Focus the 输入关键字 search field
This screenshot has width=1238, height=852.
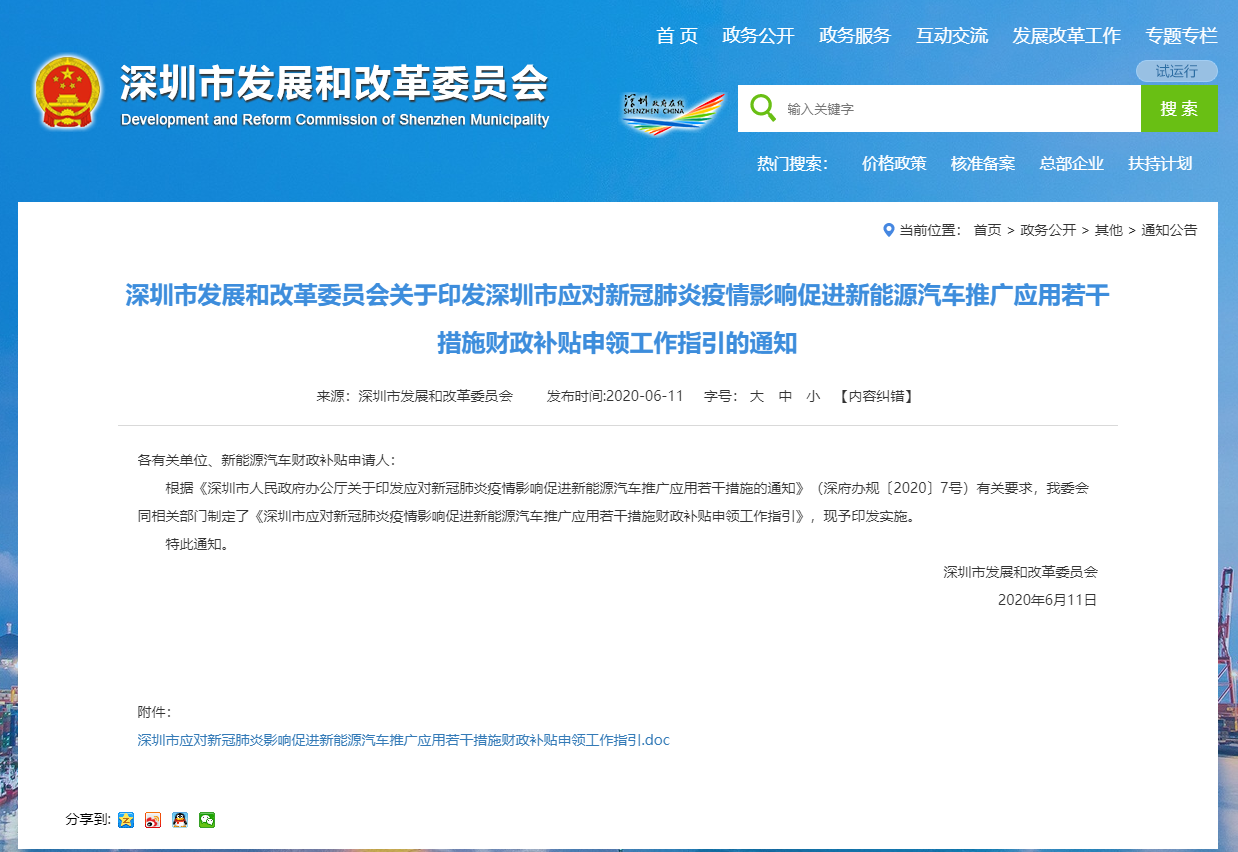point(958,109)
